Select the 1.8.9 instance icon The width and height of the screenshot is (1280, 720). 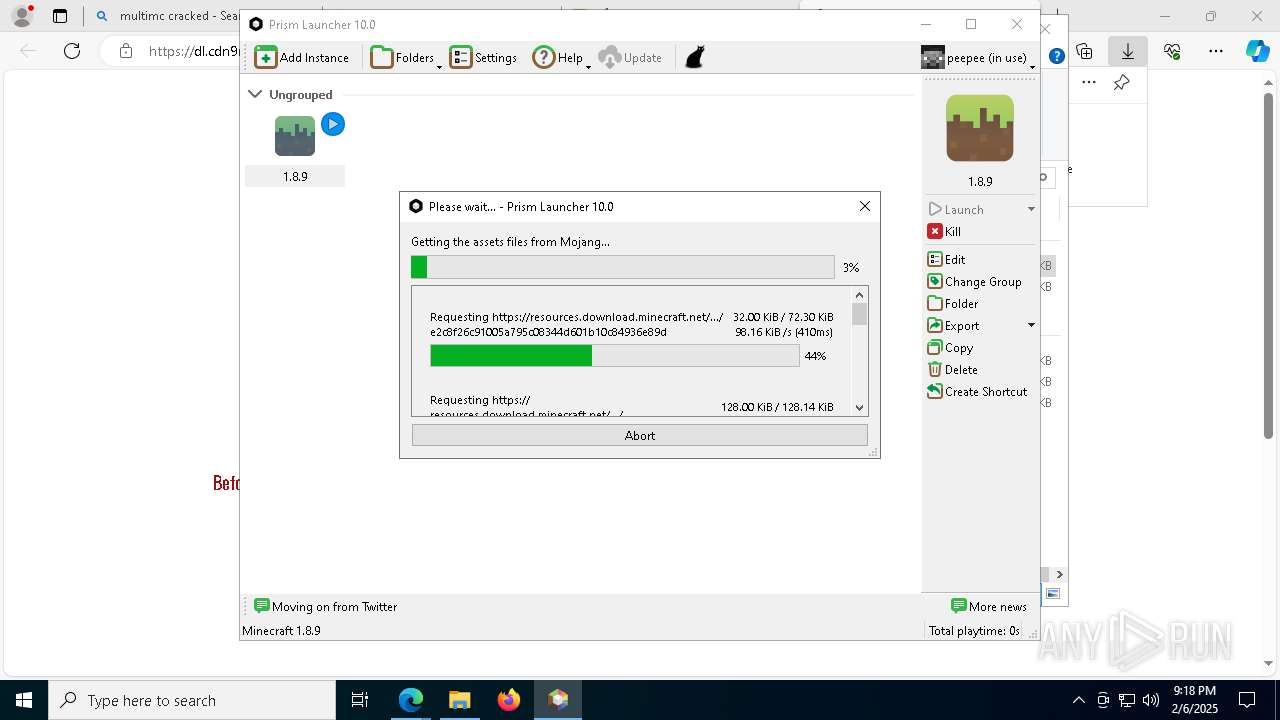pyautogui.click(x=295, y=136)
